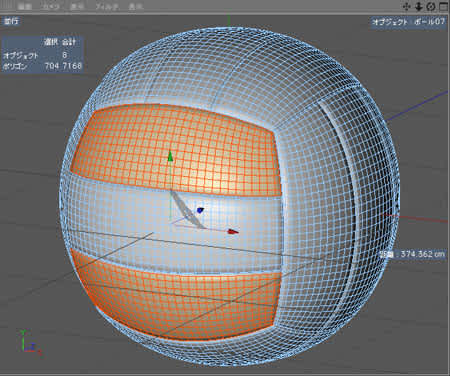The width and height of the screenshot is (450, 376).
Task: Open the menu right after フィルタ
Action: [x=136, y=7]
